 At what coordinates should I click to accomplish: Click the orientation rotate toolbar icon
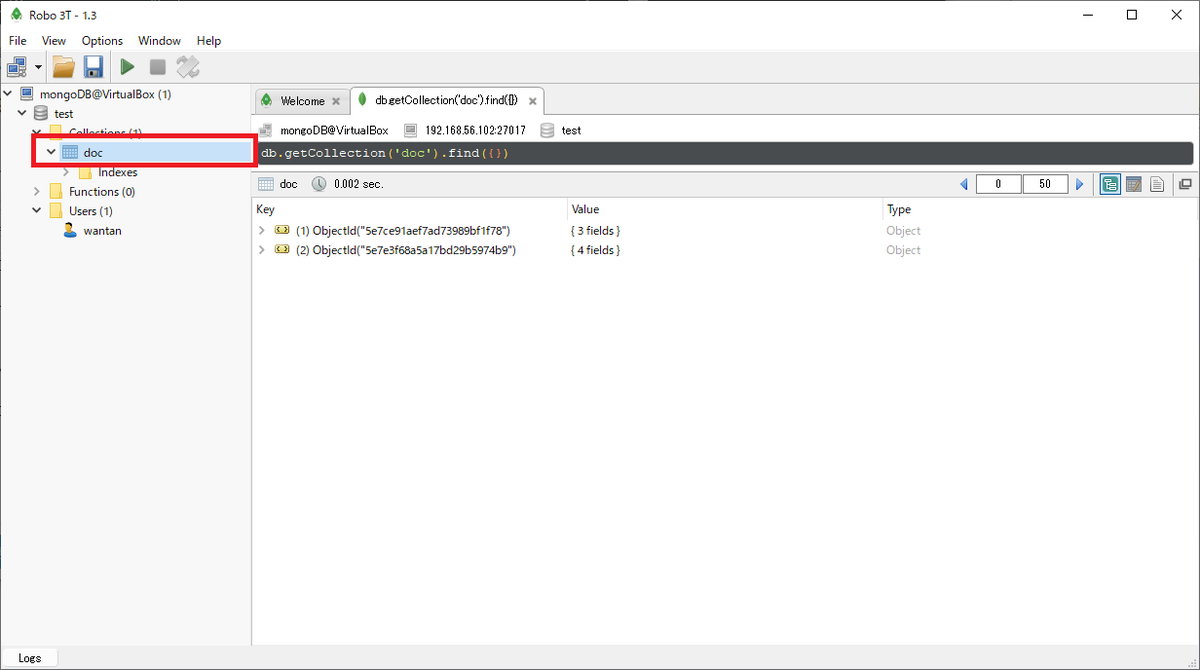click(x=188, y=67)
